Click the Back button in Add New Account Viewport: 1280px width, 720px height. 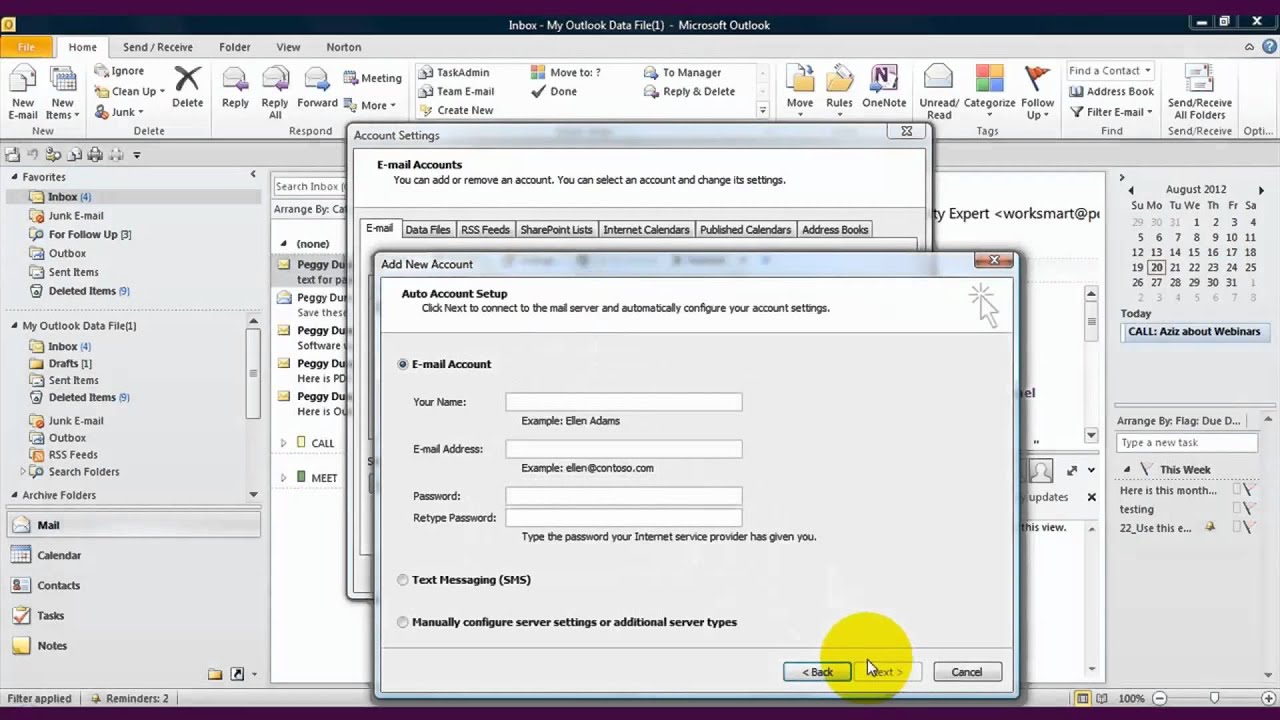817,672
